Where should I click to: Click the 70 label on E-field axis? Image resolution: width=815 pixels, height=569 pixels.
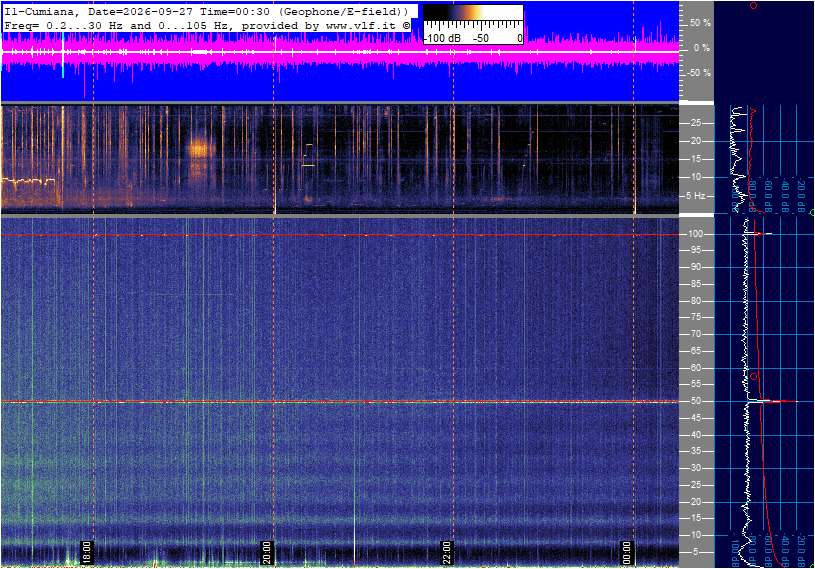tap(695, 334)
